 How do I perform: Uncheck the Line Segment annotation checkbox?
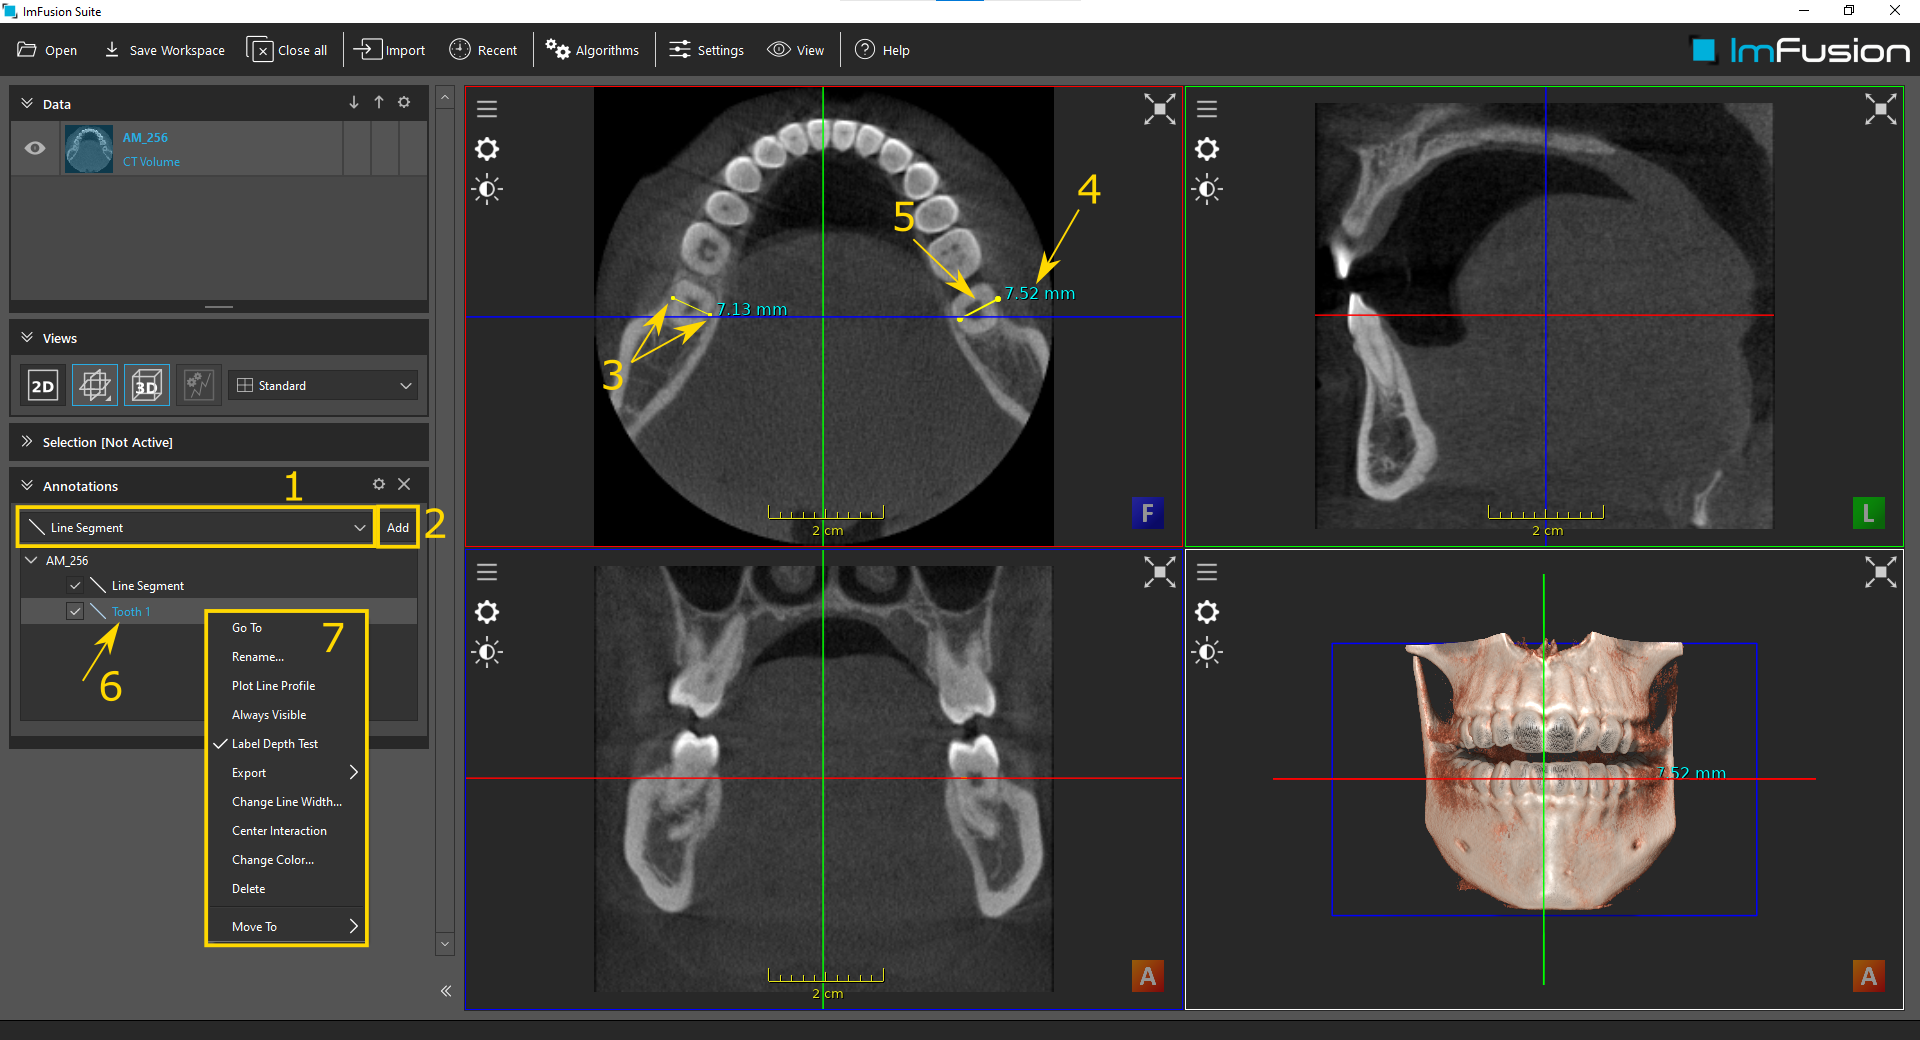click(75, 585)
